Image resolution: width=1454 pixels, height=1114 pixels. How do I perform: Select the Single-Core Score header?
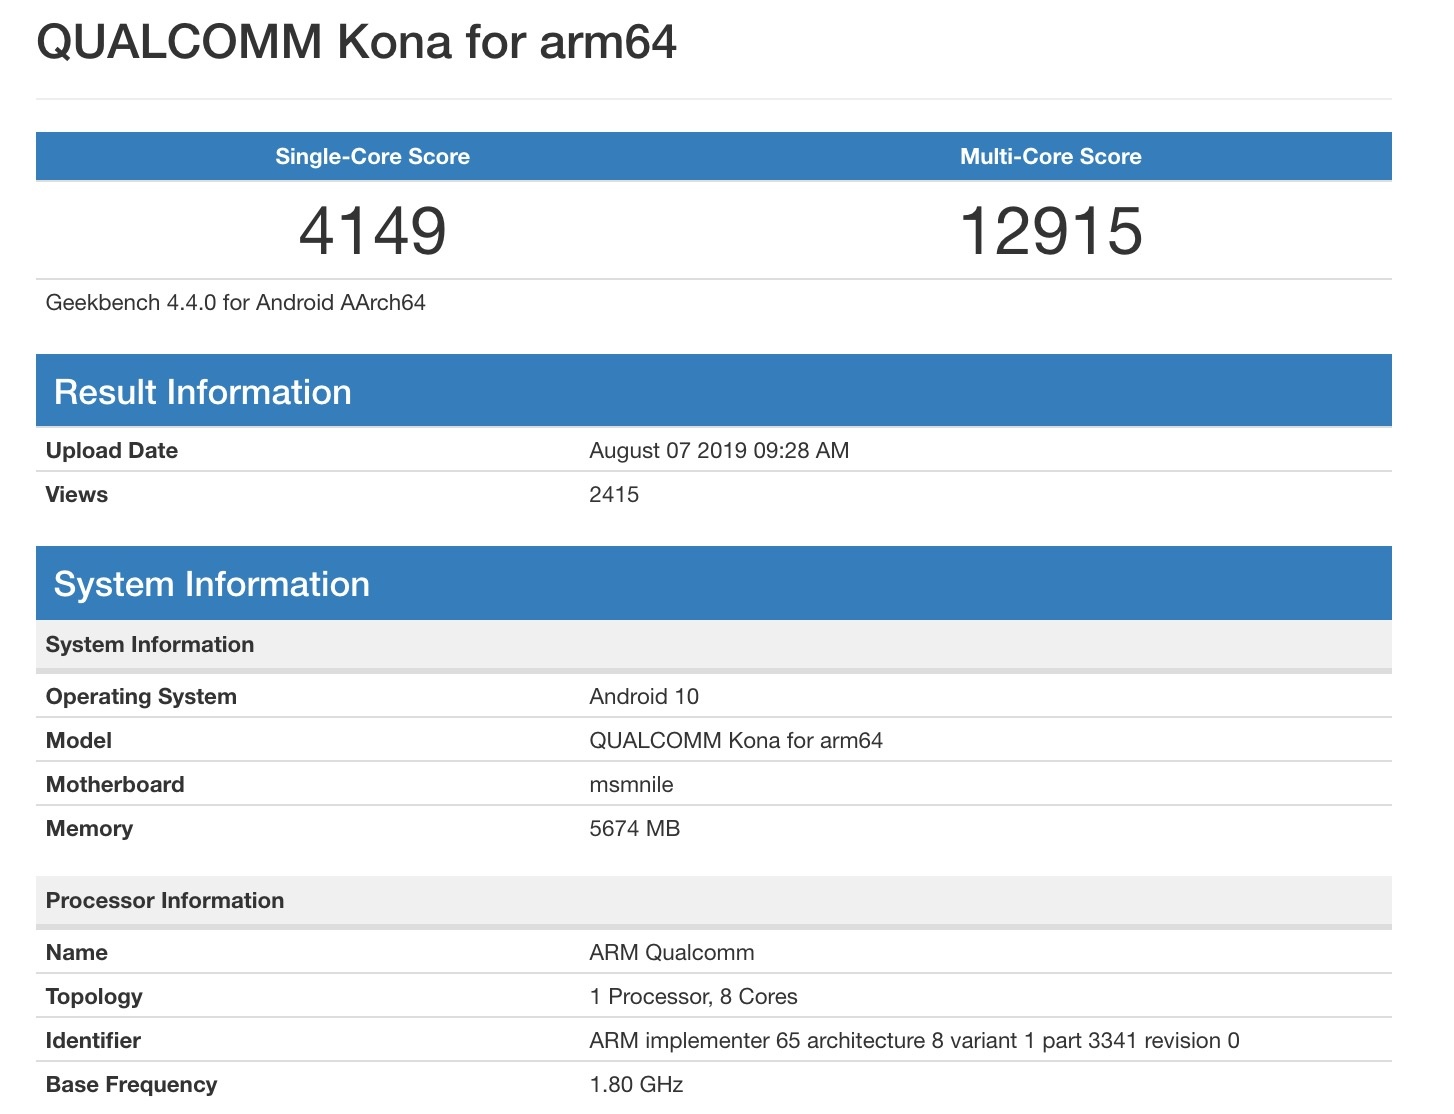coord(372,156)
